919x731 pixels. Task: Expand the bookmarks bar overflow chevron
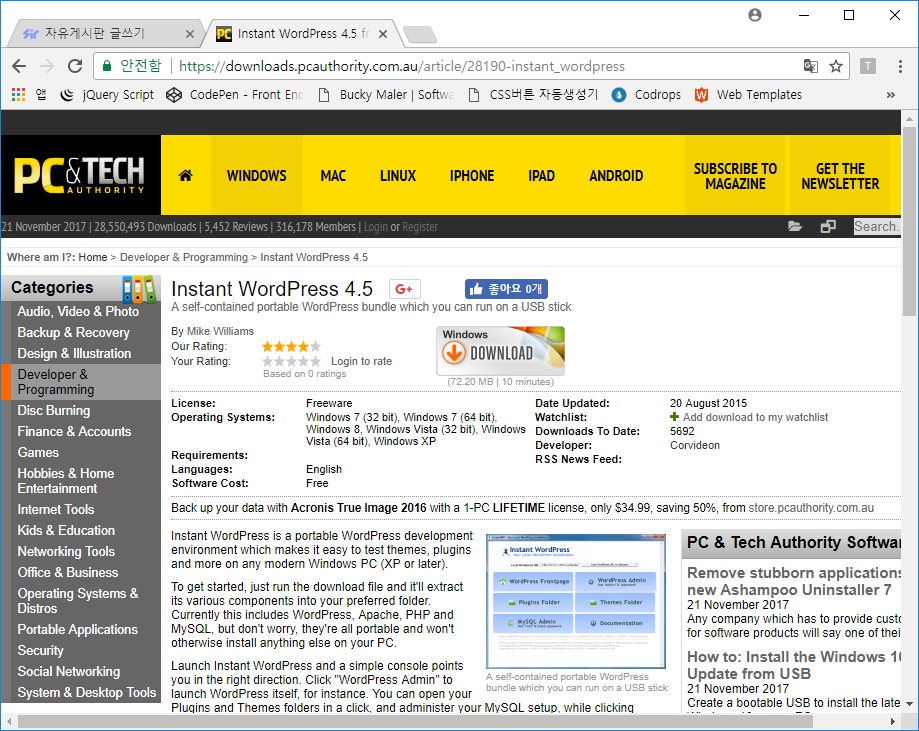(x=890, y=95)
